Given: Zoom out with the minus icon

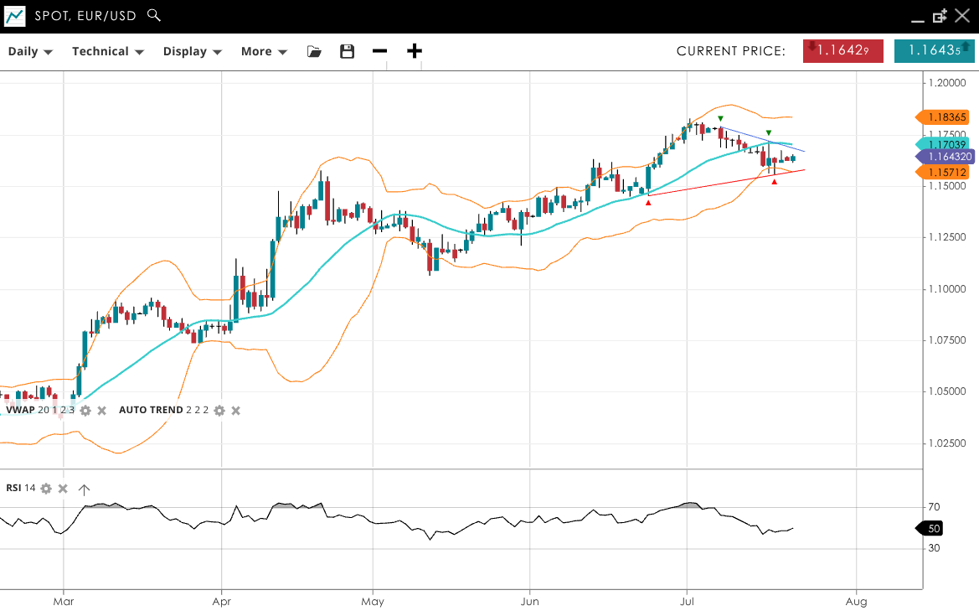Looking at the screenshot, I should pos(380,51).
